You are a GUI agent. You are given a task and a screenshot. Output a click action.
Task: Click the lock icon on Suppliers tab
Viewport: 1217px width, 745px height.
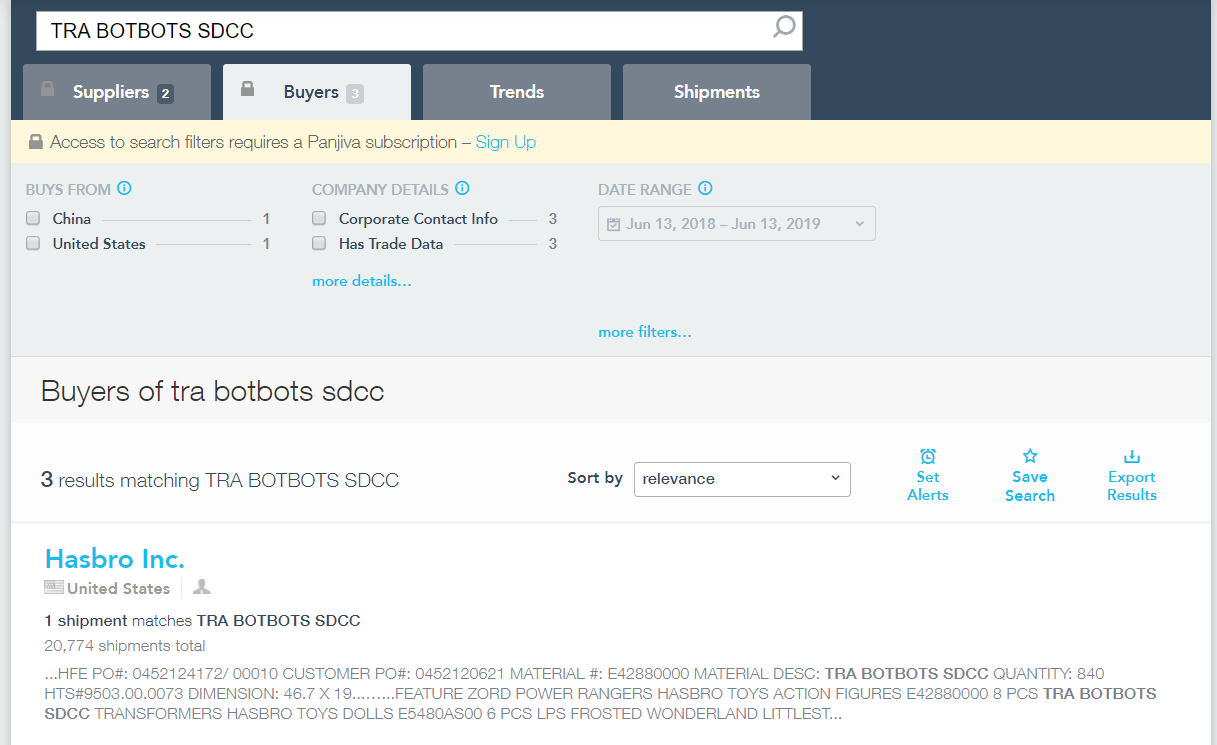[47, 89]
